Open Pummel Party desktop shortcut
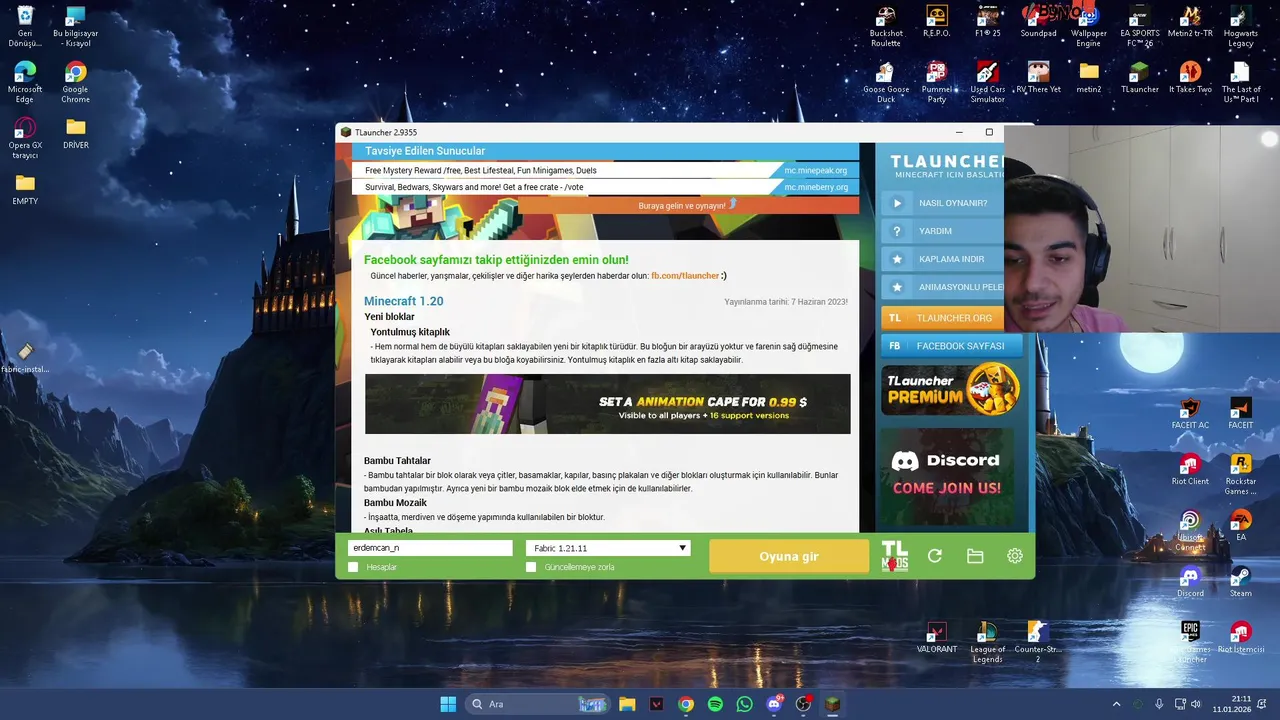Viewport: 1280px width, 720px height. pyautogui.click(x=937, y=82)
